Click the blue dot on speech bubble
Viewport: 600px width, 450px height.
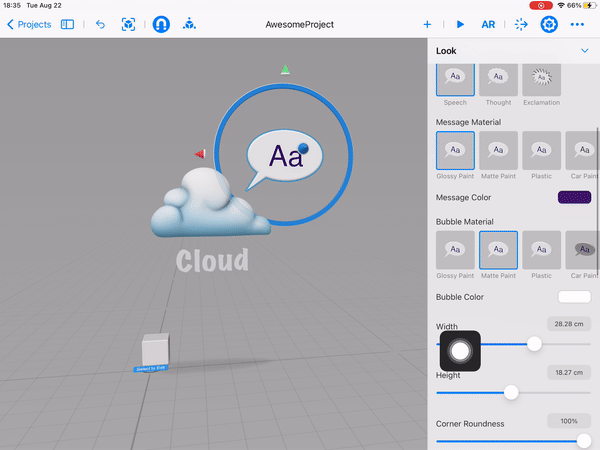tap(303, 148)
